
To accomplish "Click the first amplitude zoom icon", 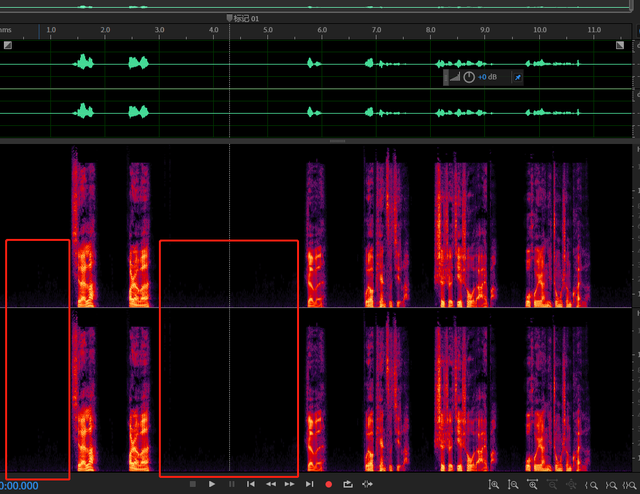I will coord(494,484).
